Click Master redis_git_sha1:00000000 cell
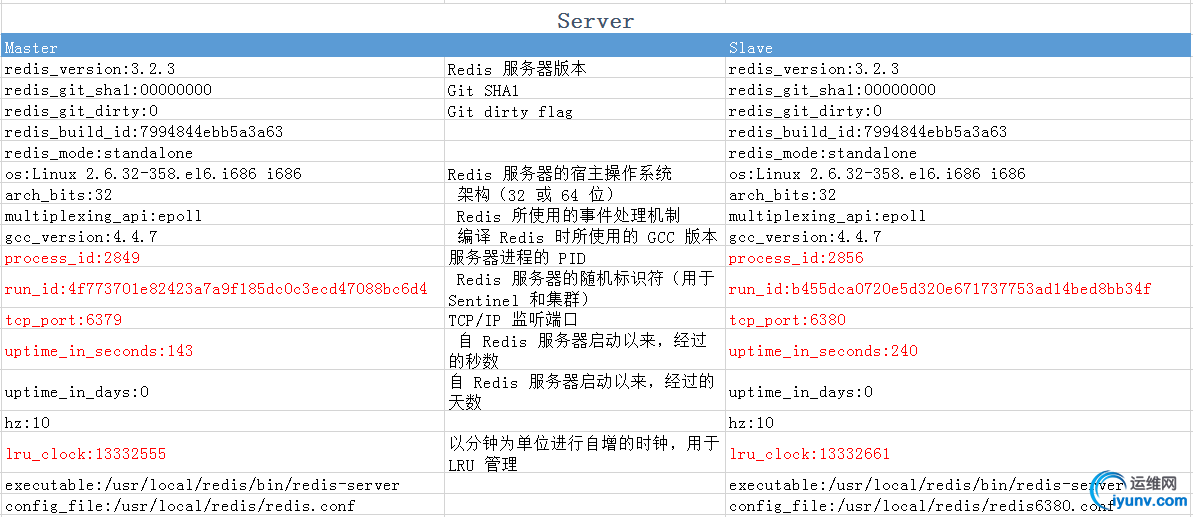Viewport: 1193px width, 517px height. point(222,90)
